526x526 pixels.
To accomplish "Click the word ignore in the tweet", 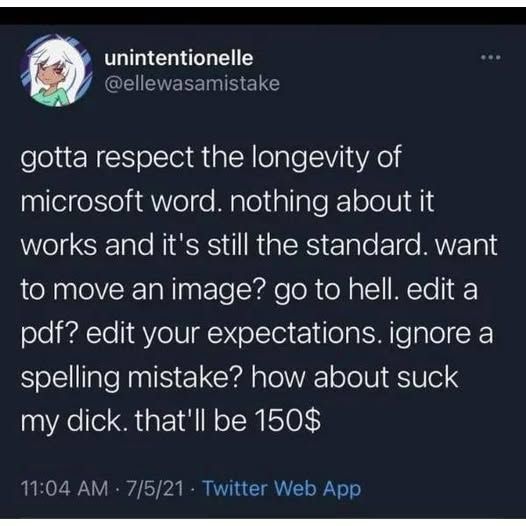I will coord(430,334).
